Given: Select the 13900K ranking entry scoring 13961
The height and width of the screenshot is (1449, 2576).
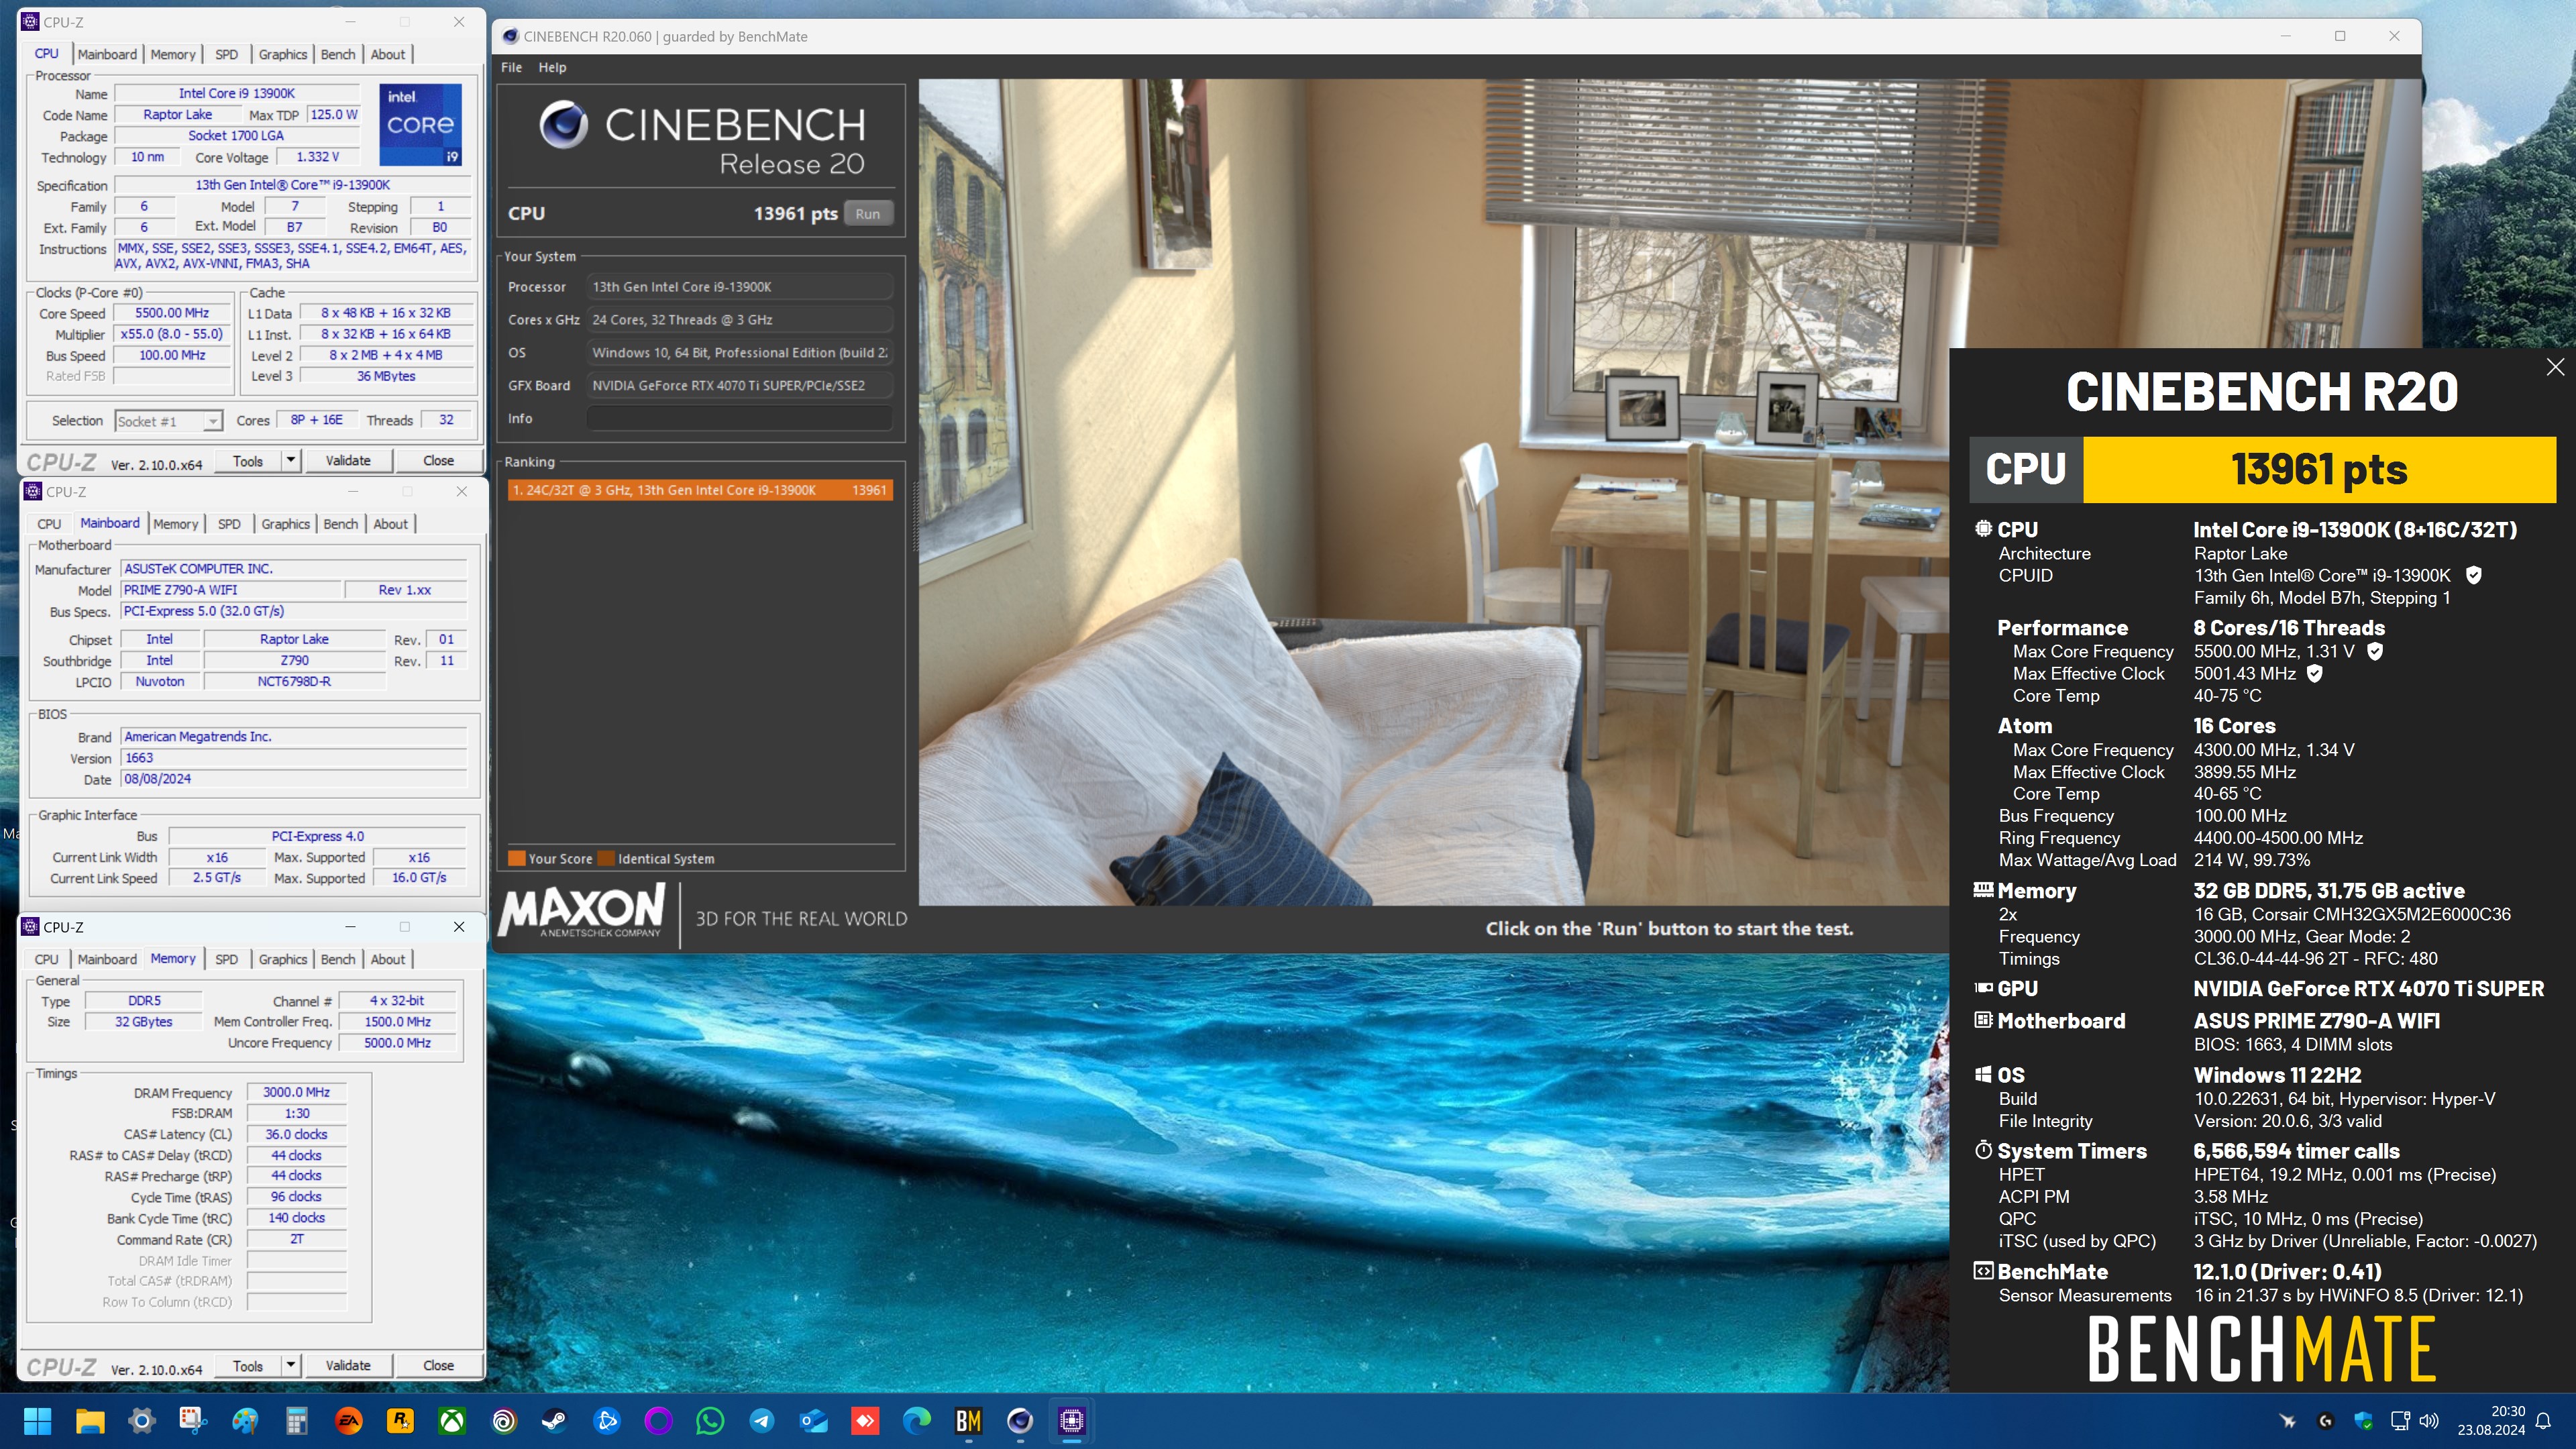Looking at the screenshot, I should pos(700,489).
